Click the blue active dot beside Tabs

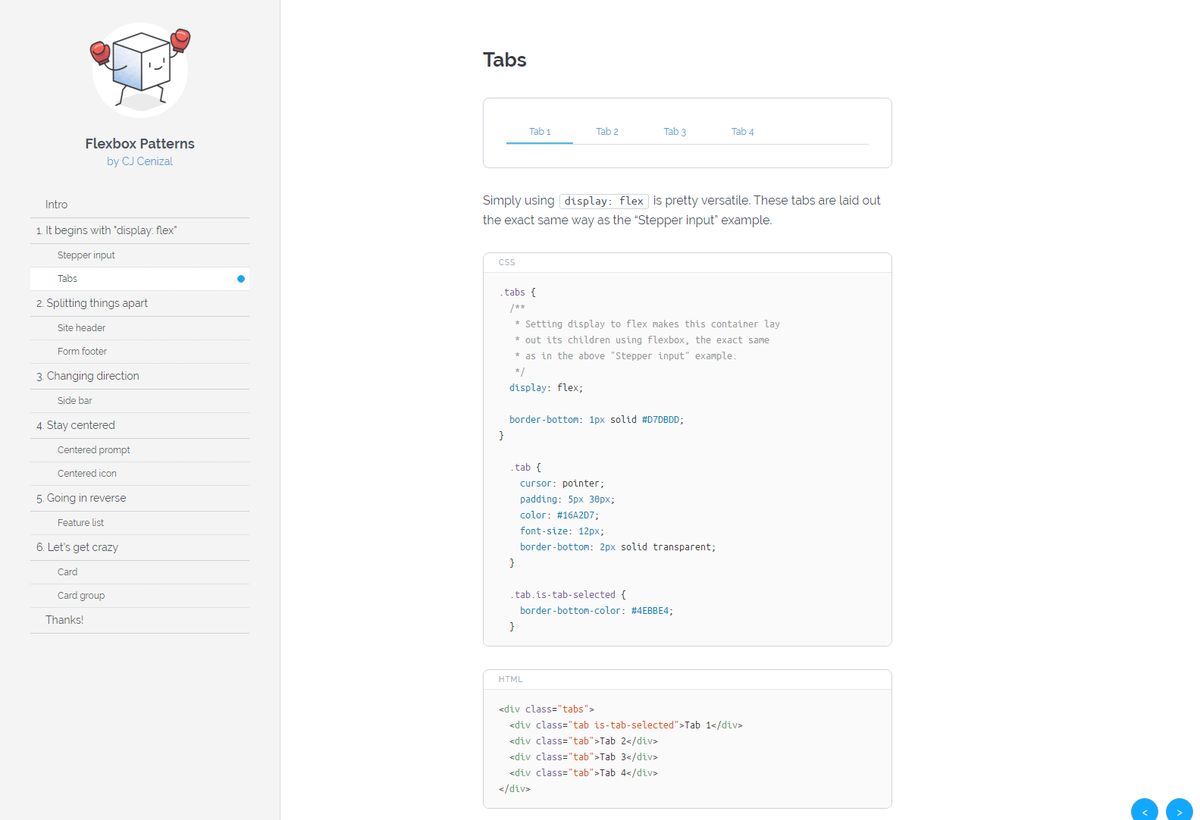tap(241, 279)
